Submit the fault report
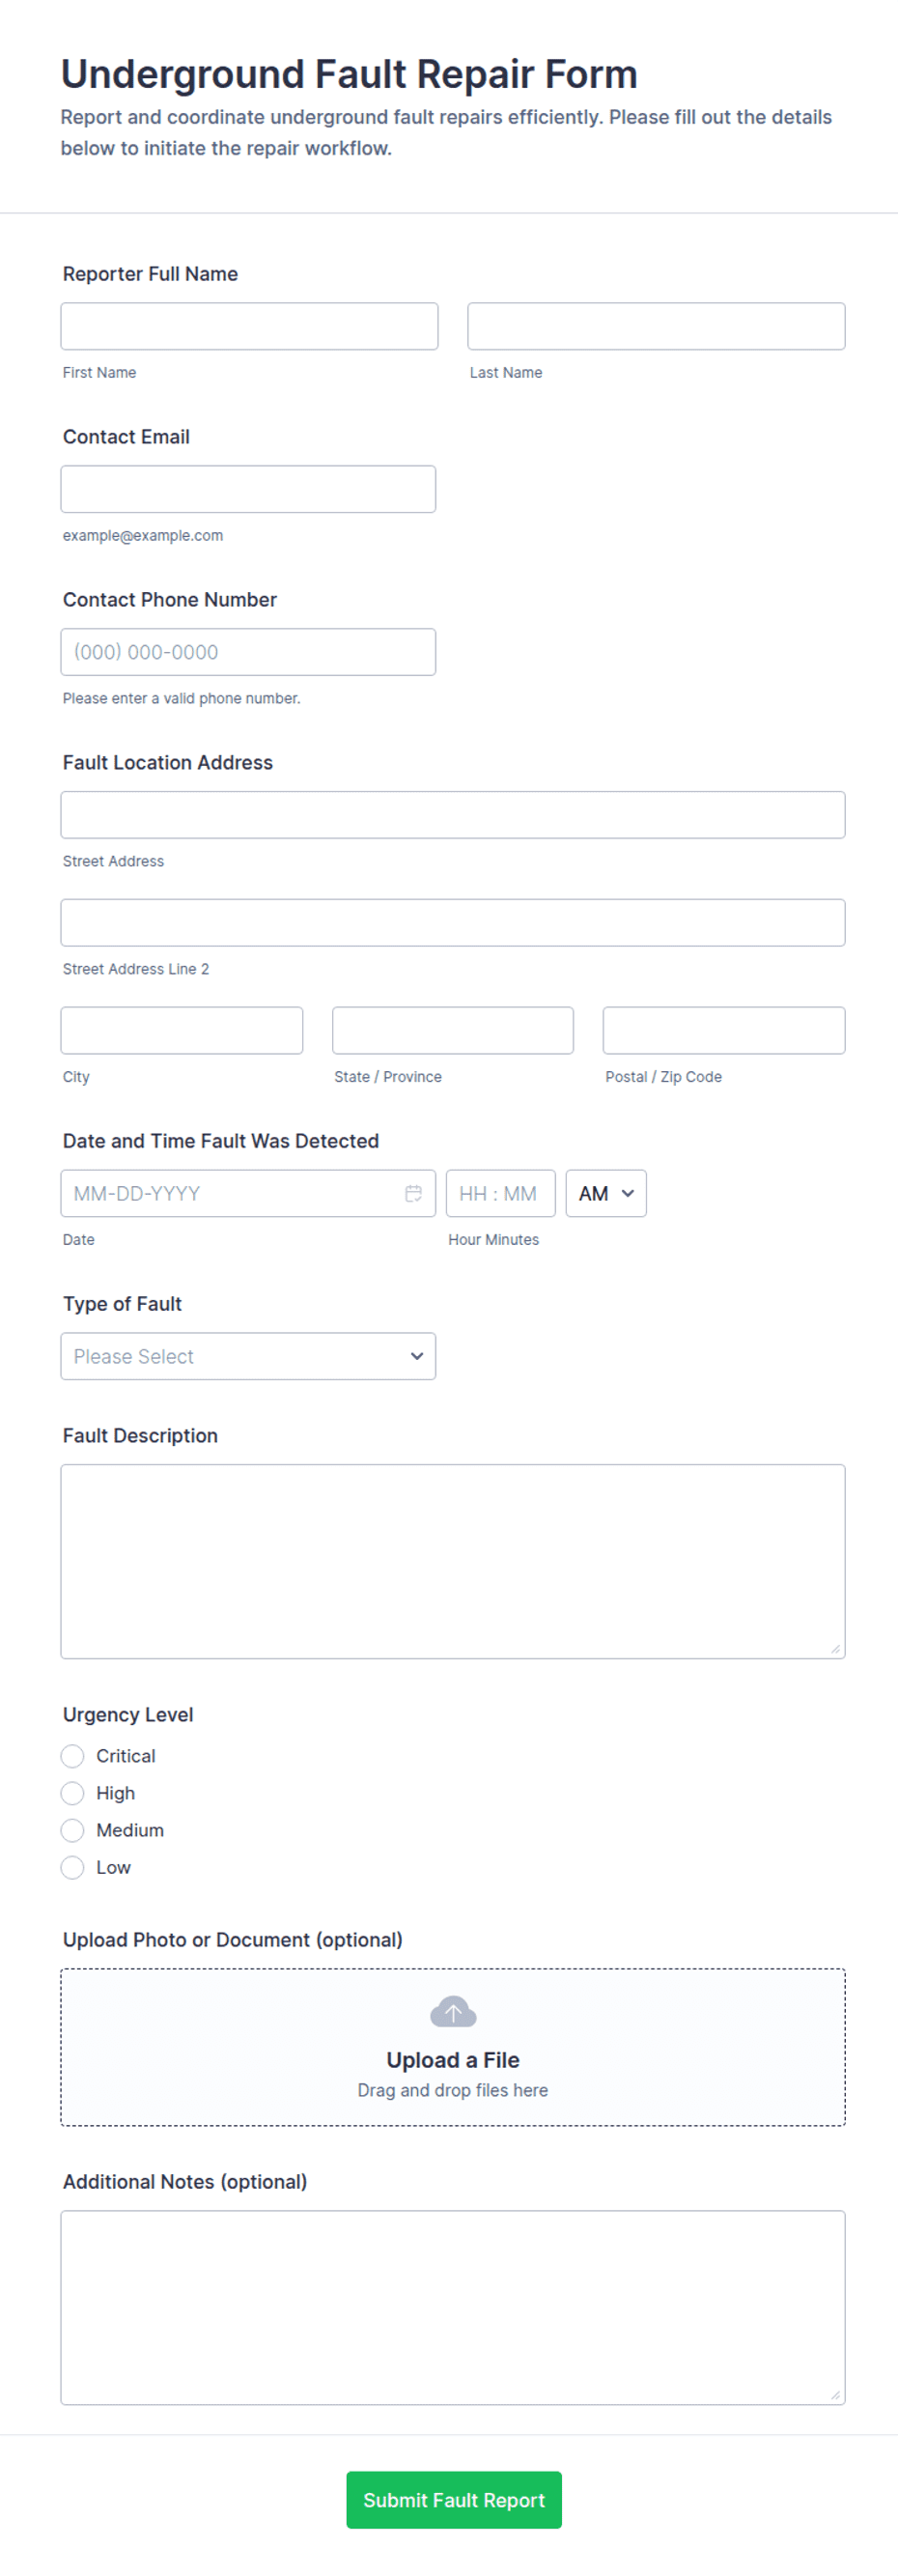Screen dimensions: 898x2576 454,2500
